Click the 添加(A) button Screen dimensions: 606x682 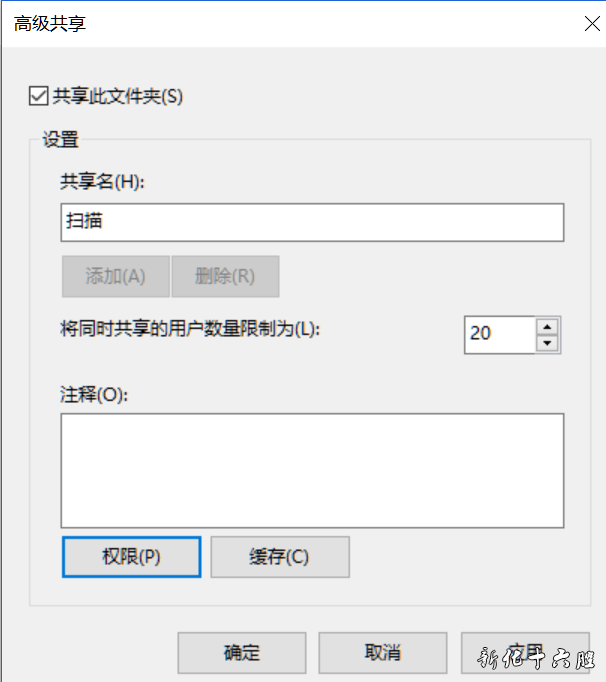pyautogui.click(x=116, y=276)
